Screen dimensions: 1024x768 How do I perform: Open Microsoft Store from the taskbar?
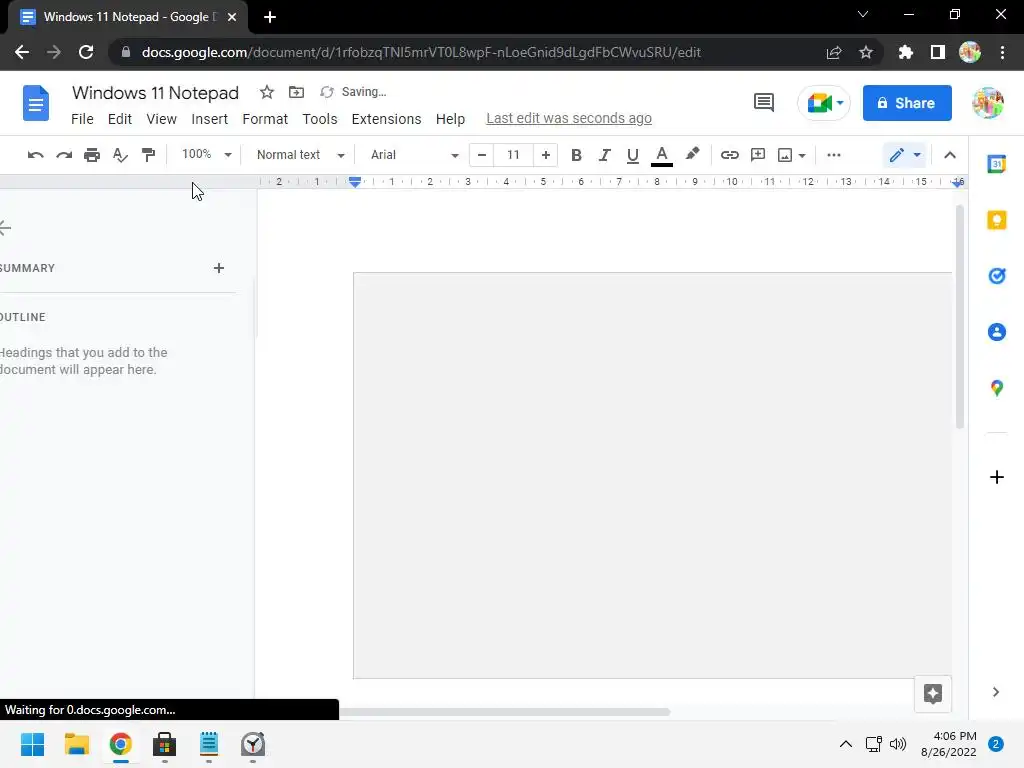coord(165,744)
